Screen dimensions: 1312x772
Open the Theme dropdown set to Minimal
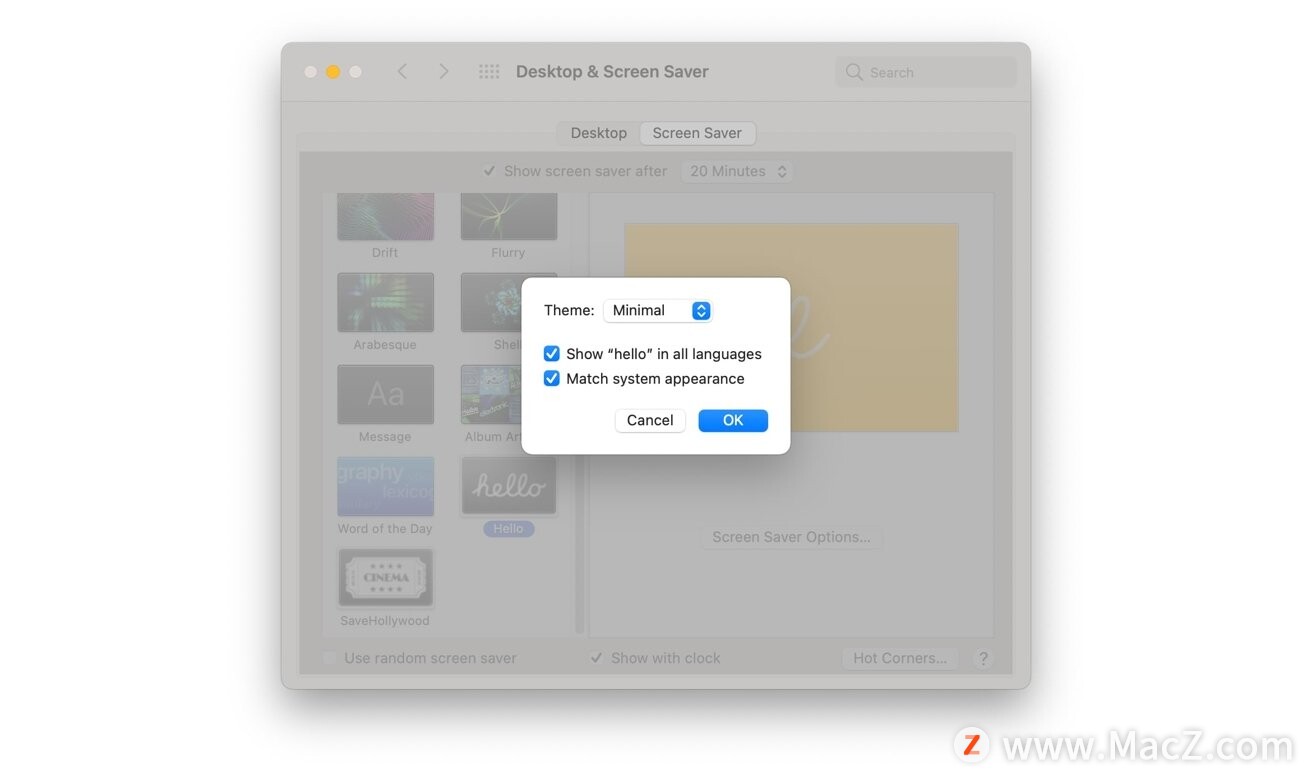[657, 311]
